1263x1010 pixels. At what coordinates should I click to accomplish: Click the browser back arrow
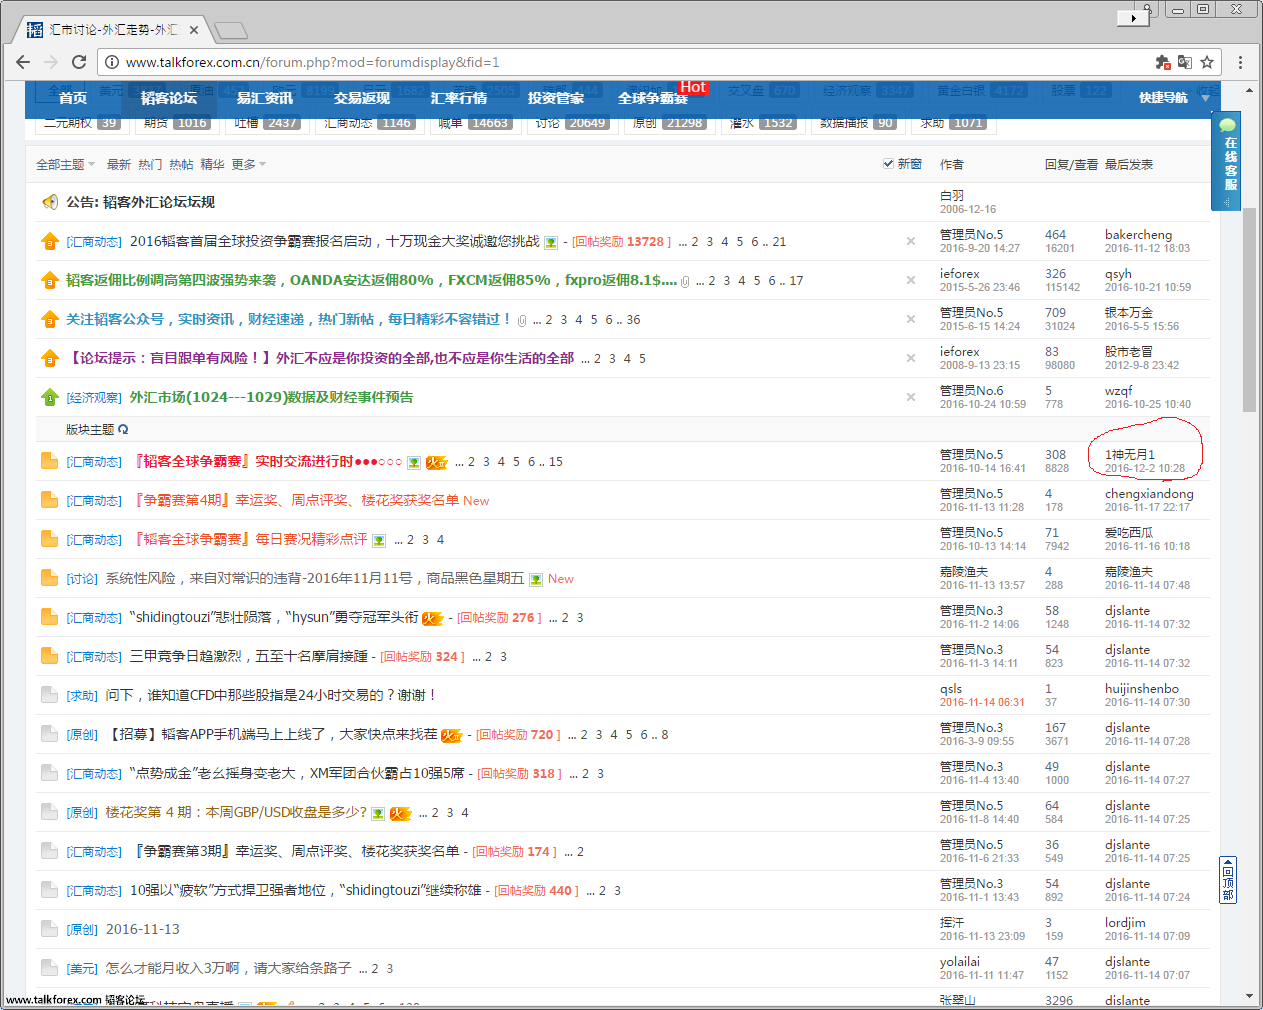(23, 62)
